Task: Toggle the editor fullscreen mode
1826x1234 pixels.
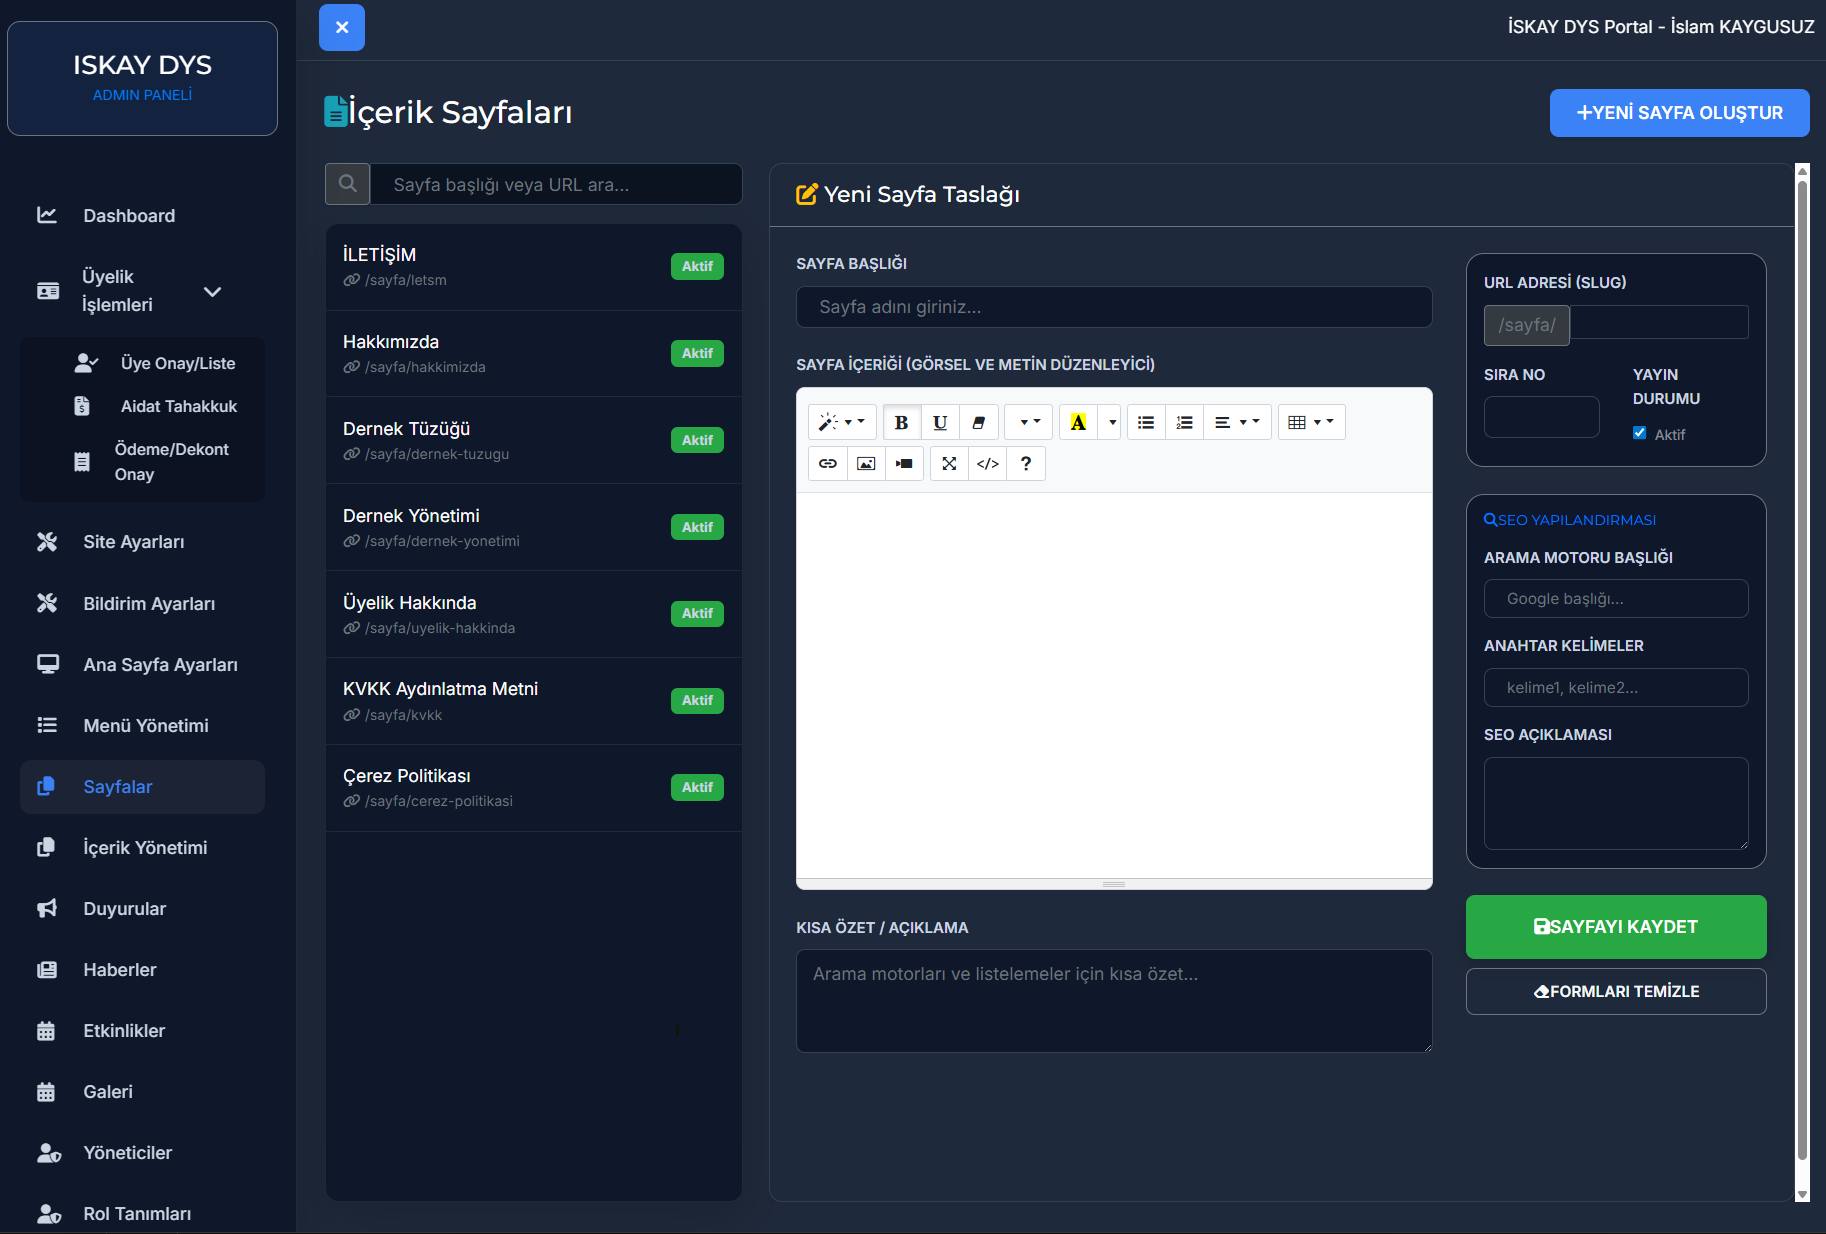Action: tap(949, 464)
